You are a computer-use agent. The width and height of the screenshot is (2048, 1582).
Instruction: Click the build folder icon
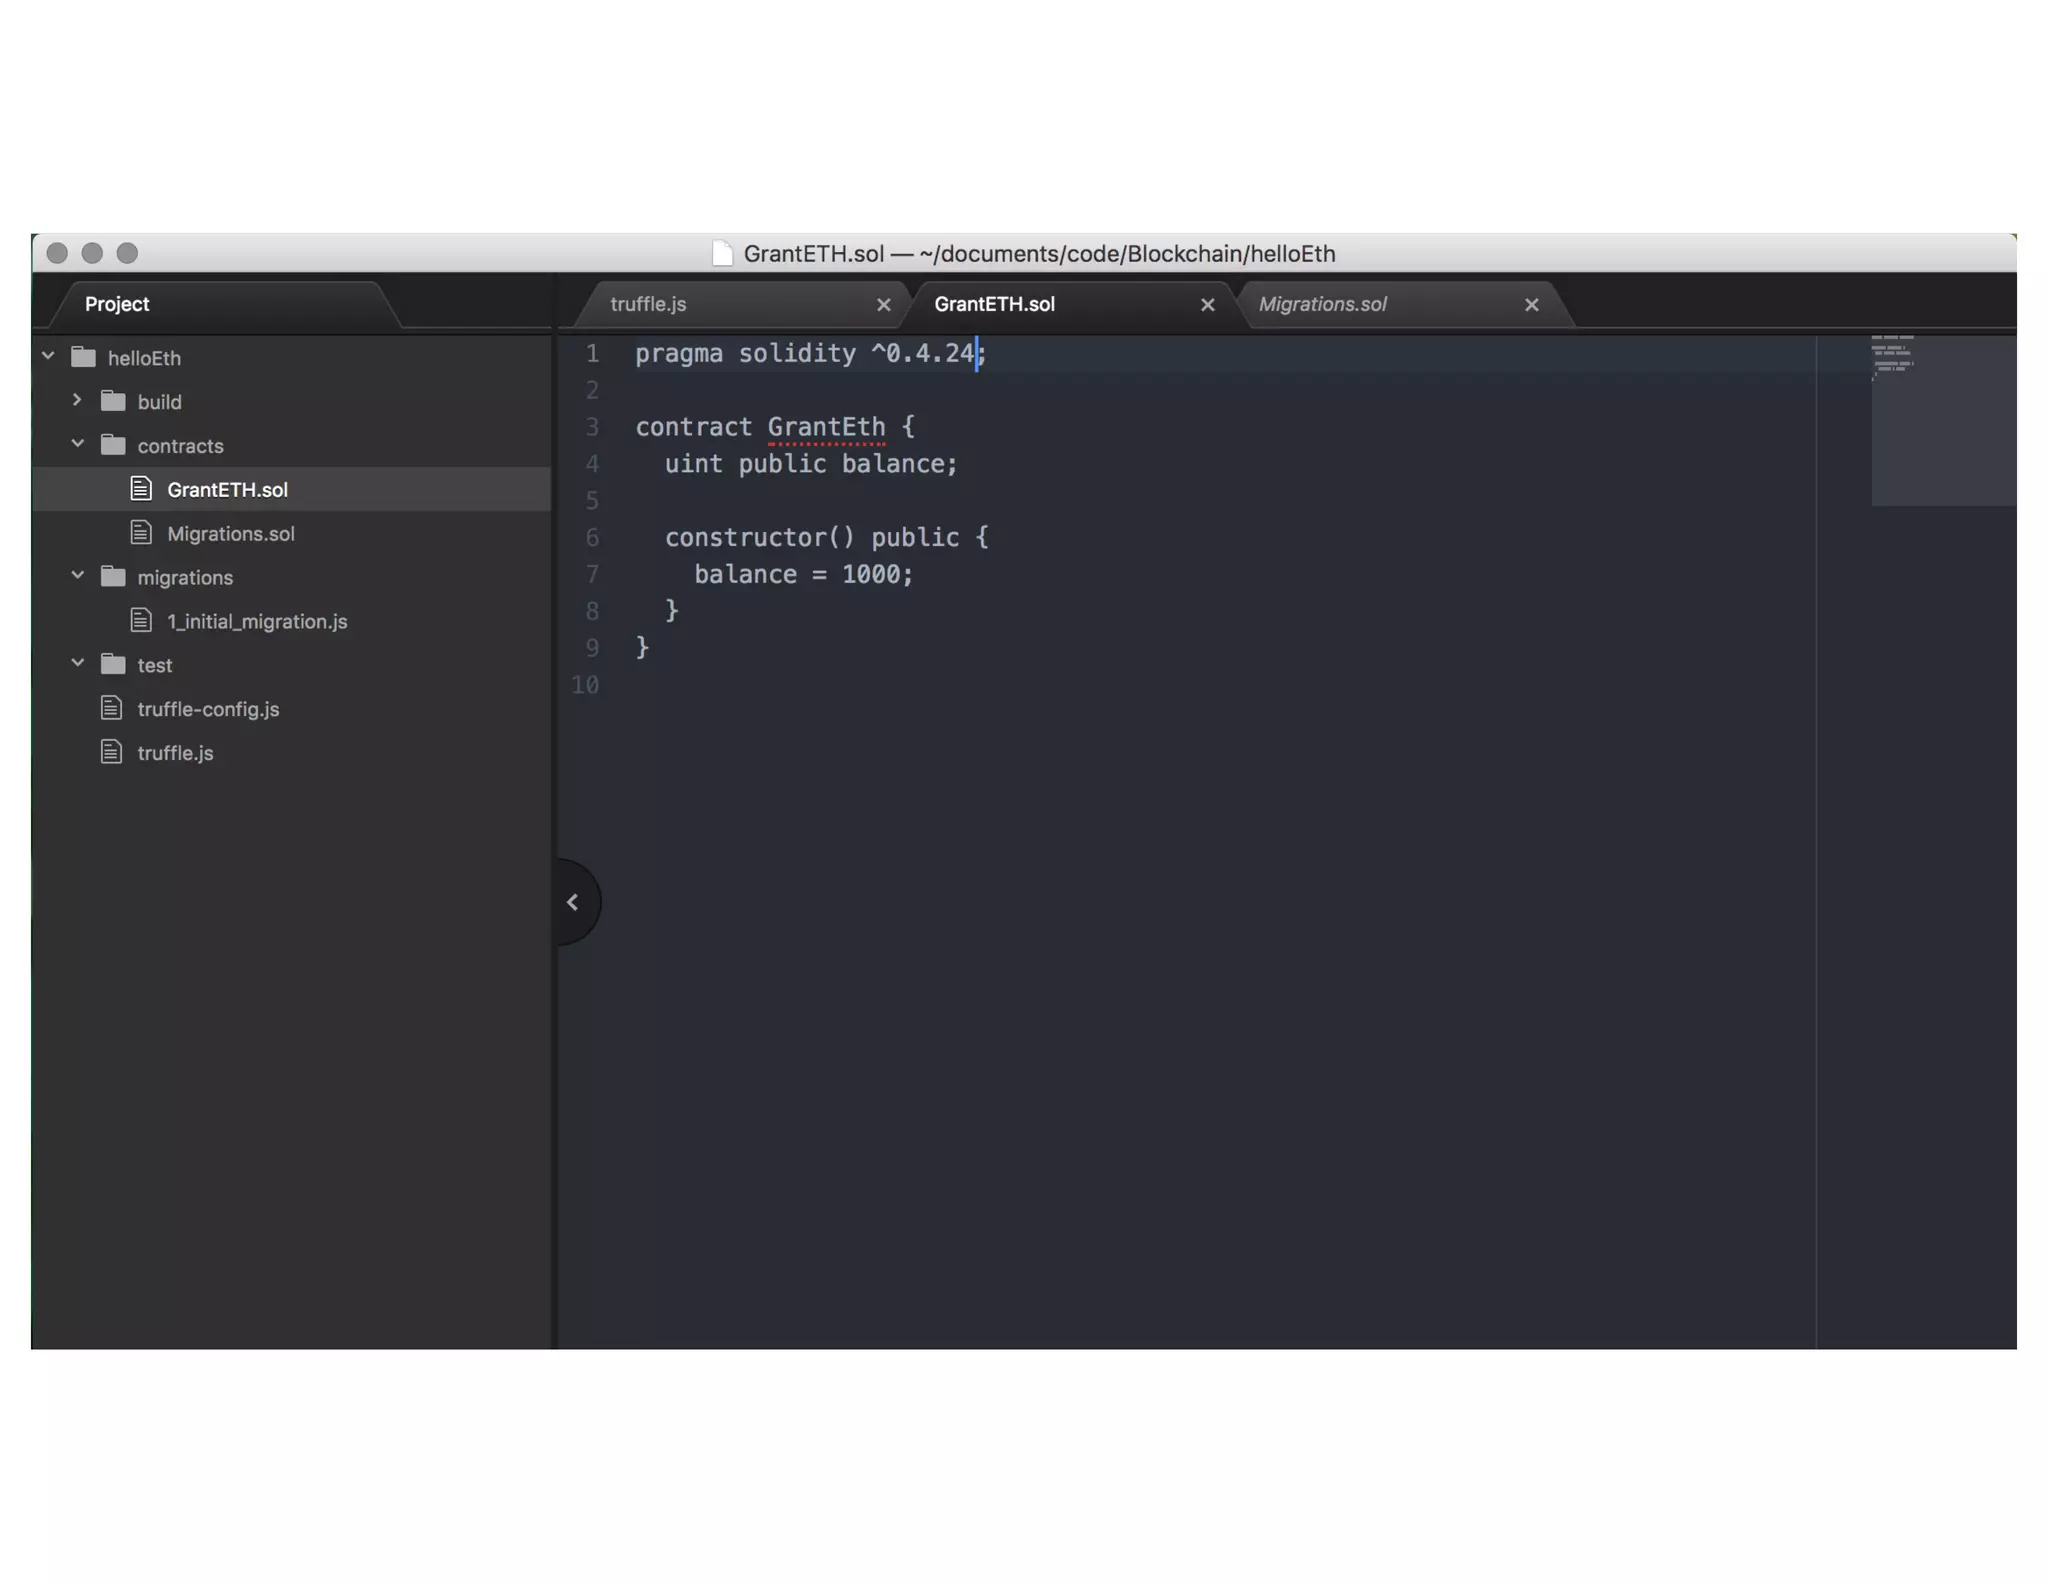[113, 401]
